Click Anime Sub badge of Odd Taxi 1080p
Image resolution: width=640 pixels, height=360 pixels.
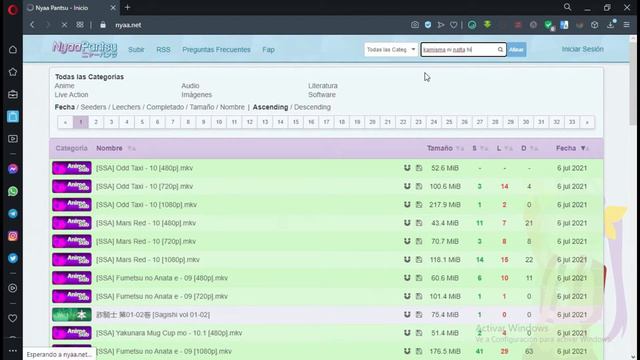pos(71,204)
